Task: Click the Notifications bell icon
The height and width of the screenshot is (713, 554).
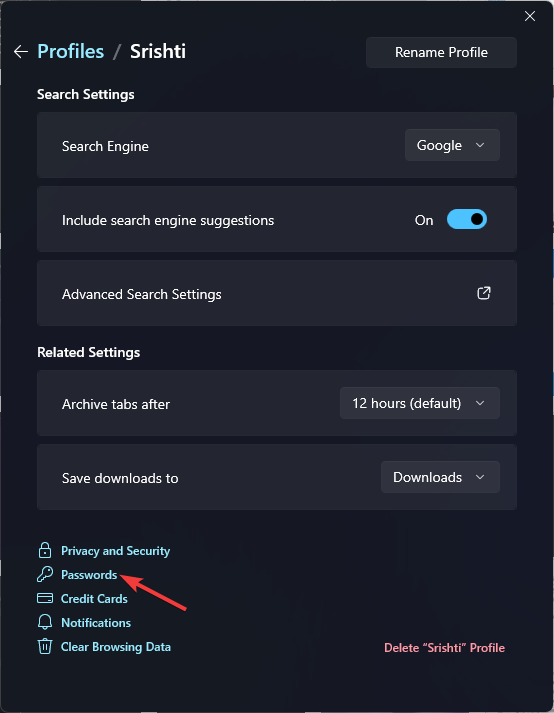Action: pos(45,622)
